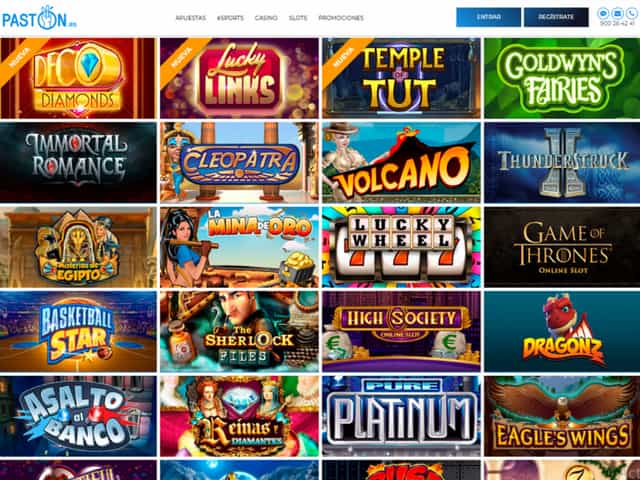Screen dimensions: 640x480
Task: Open the eSports menu item
Action: click(x=230, y=18)
